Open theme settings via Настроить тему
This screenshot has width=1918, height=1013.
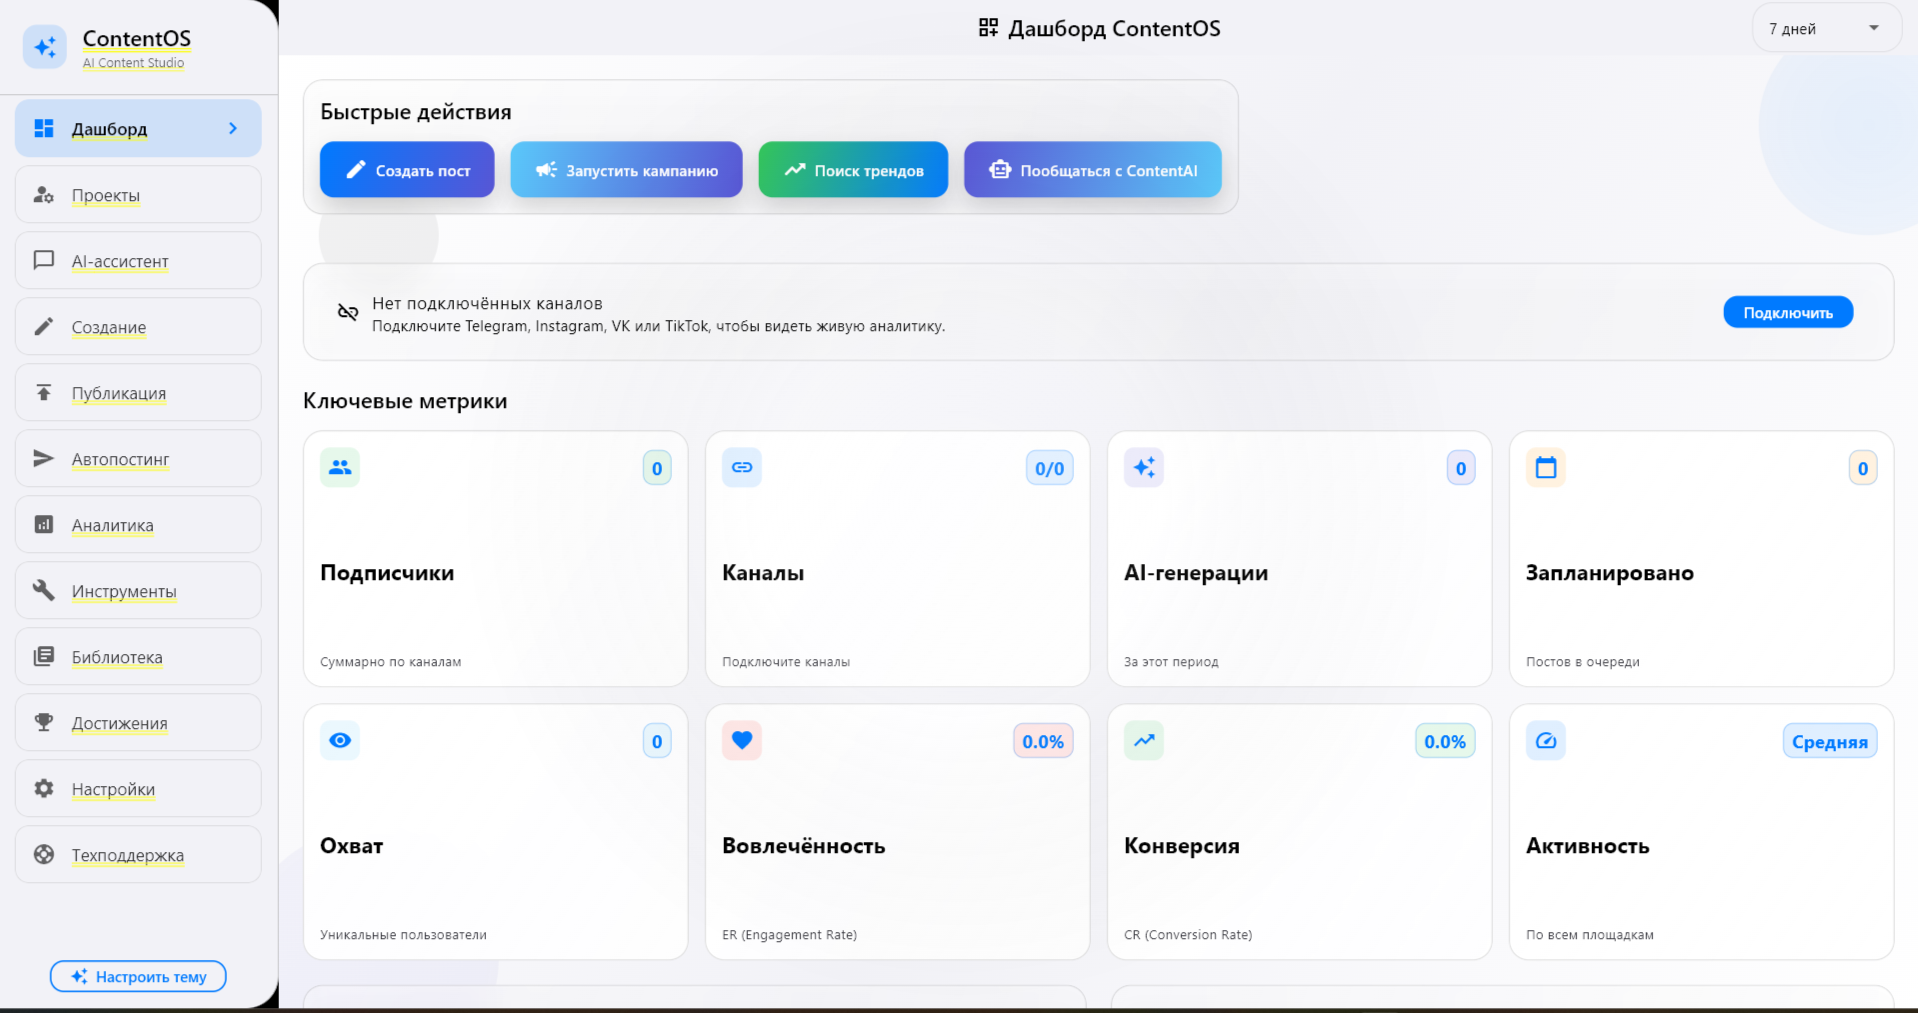pyautogui.click(x=137, y=976)
